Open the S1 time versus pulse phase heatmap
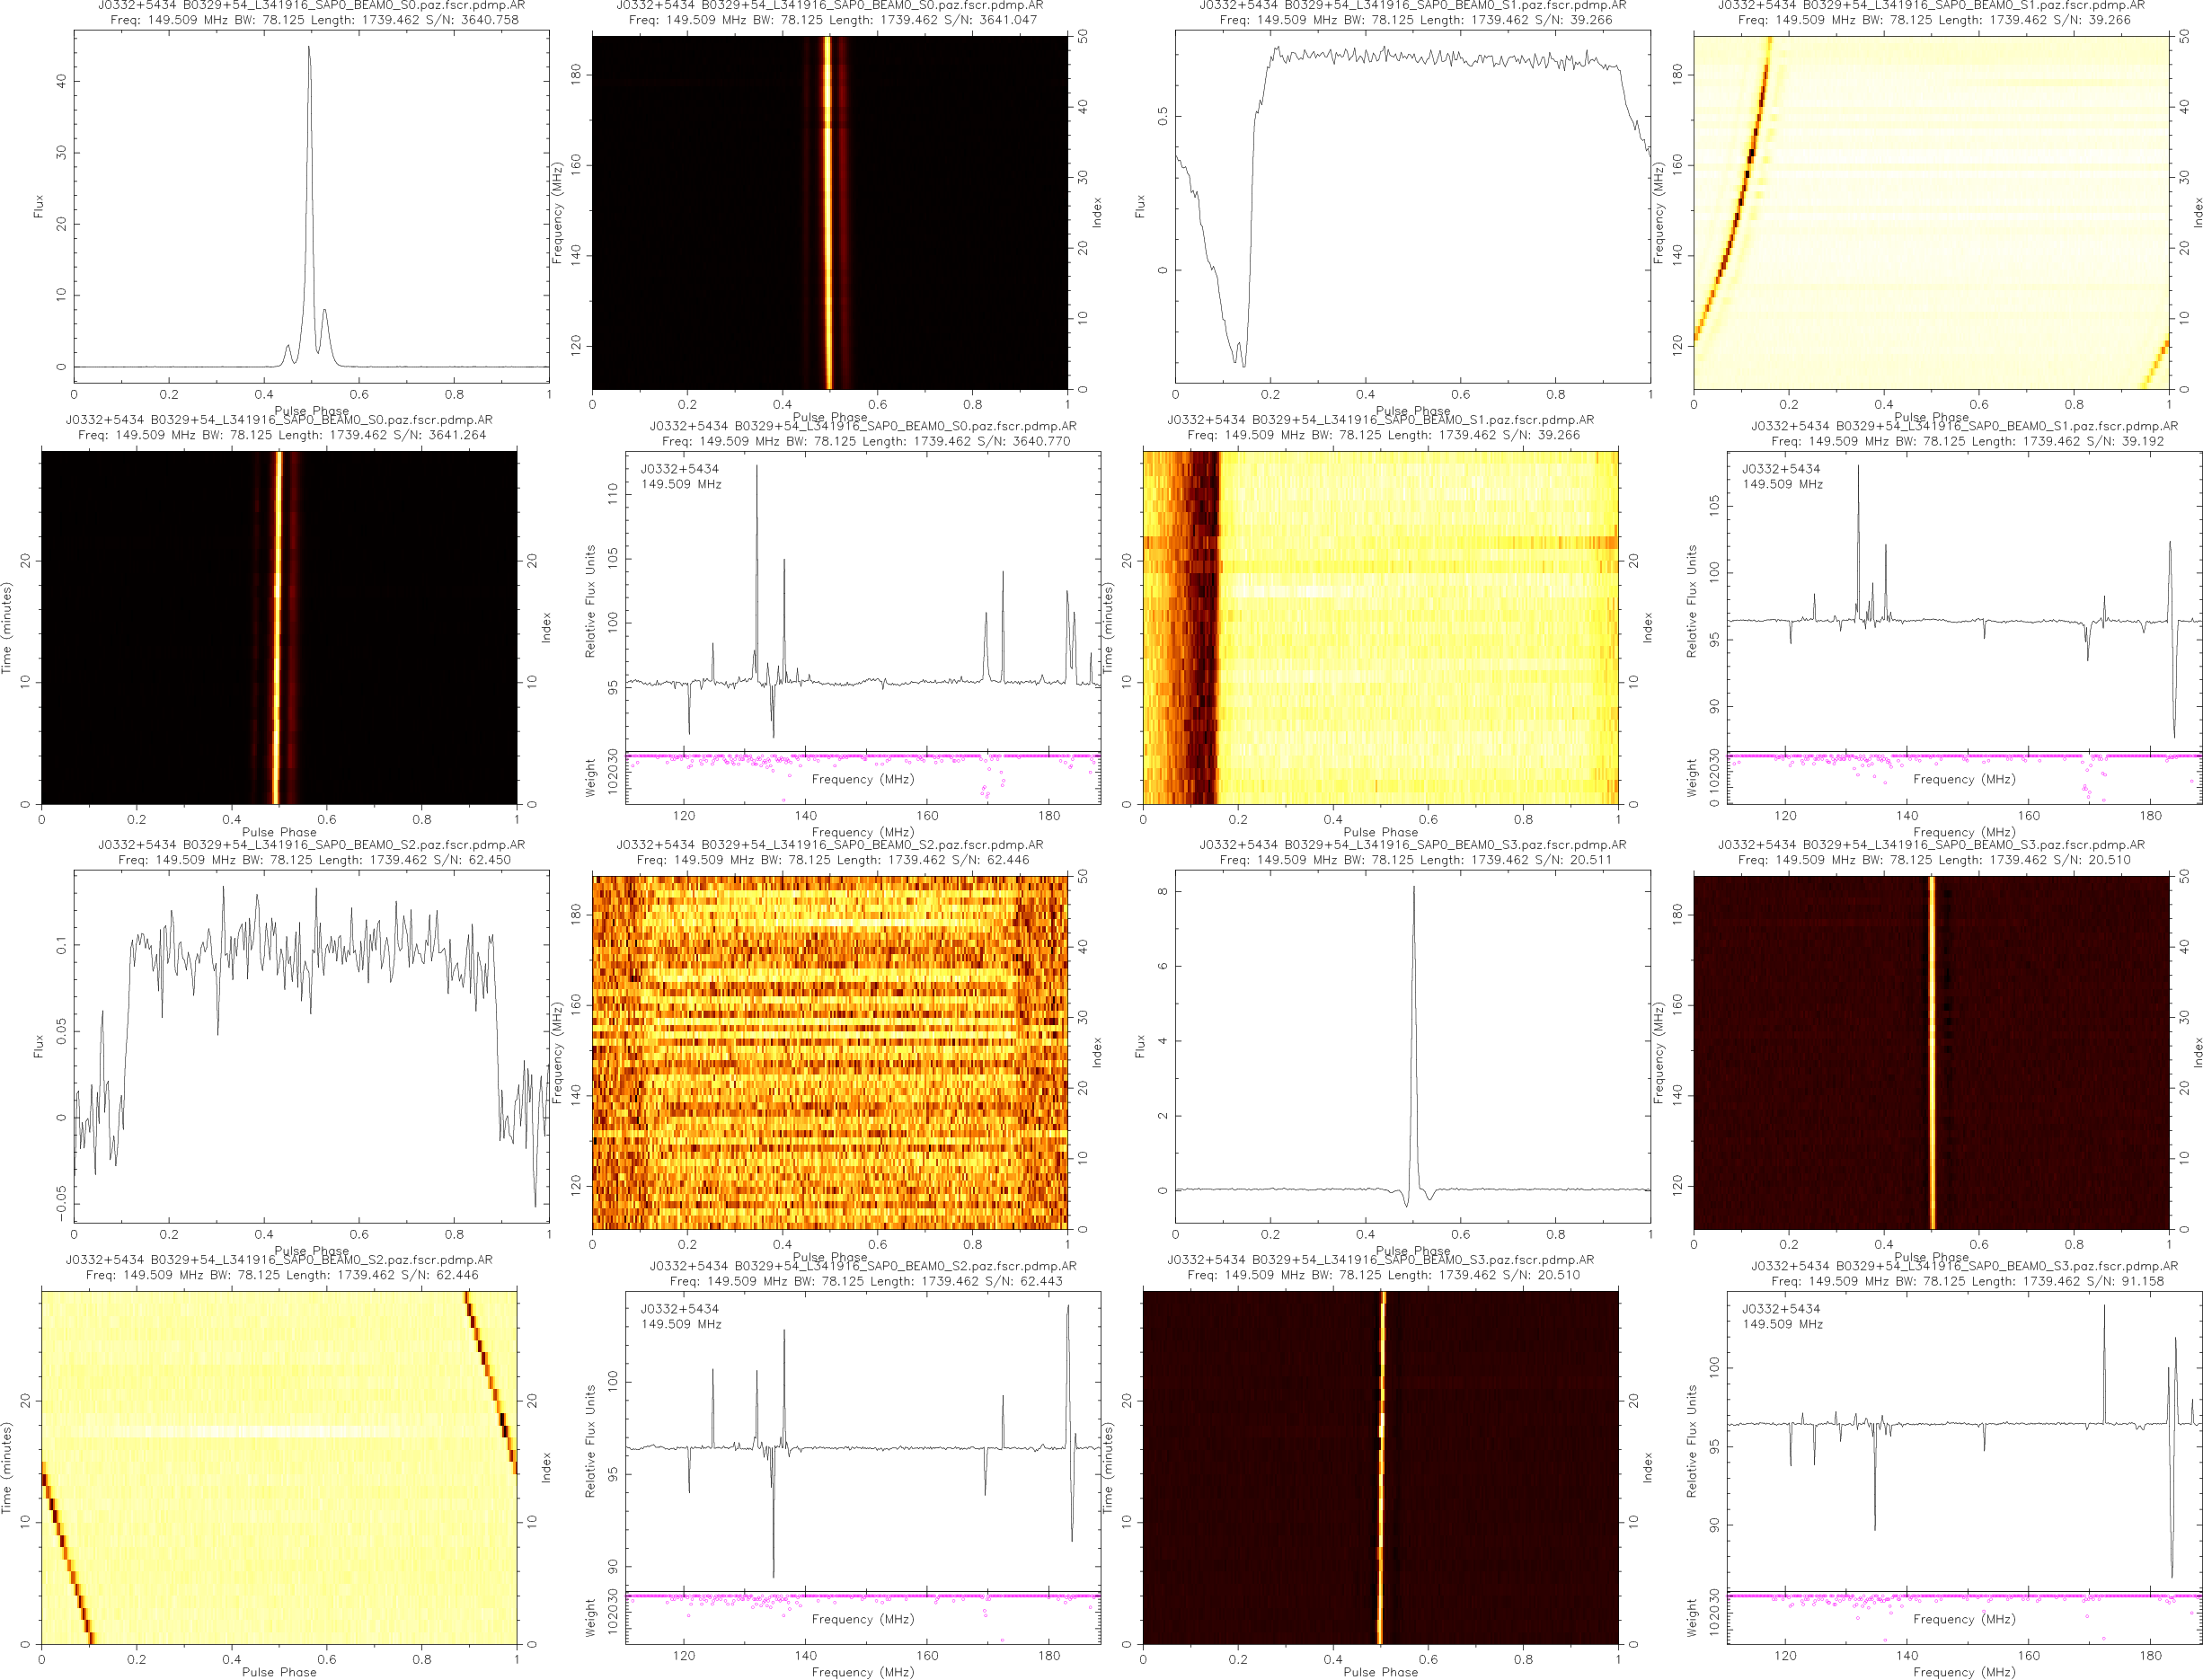The height and width of the screenshot is (1680, 2203). click(1380, 627)
